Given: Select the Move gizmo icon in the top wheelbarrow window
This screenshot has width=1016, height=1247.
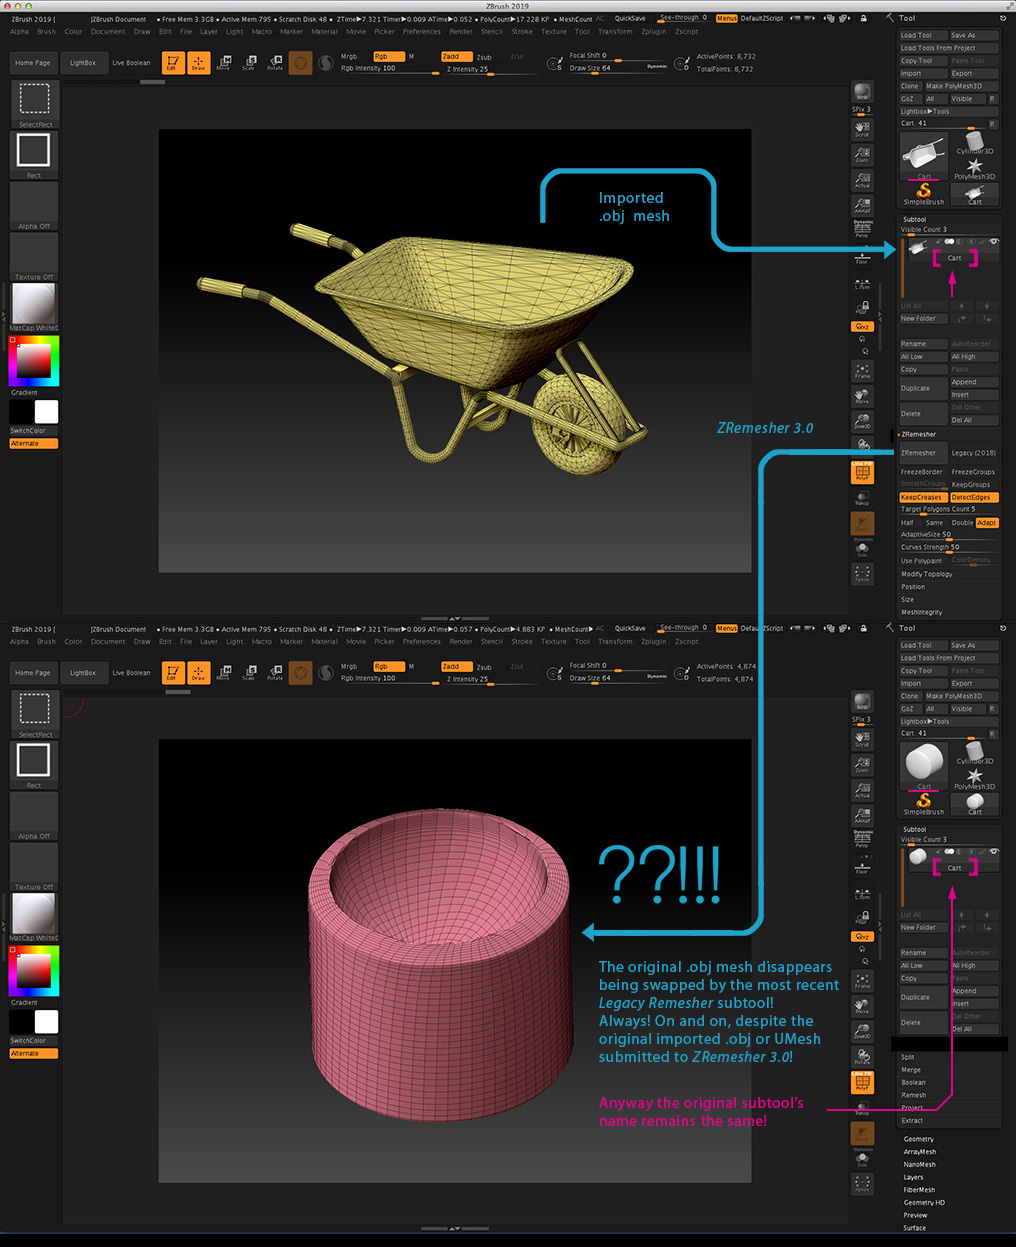Looking at the screenshot, I should [223, 63].
